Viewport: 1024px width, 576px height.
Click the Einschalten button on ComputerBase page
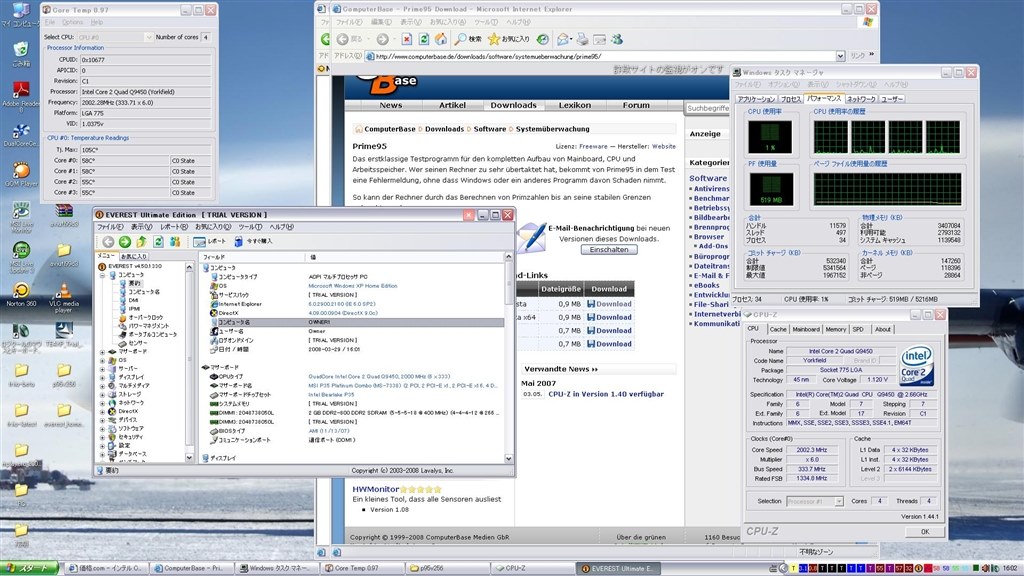[609, 249]
